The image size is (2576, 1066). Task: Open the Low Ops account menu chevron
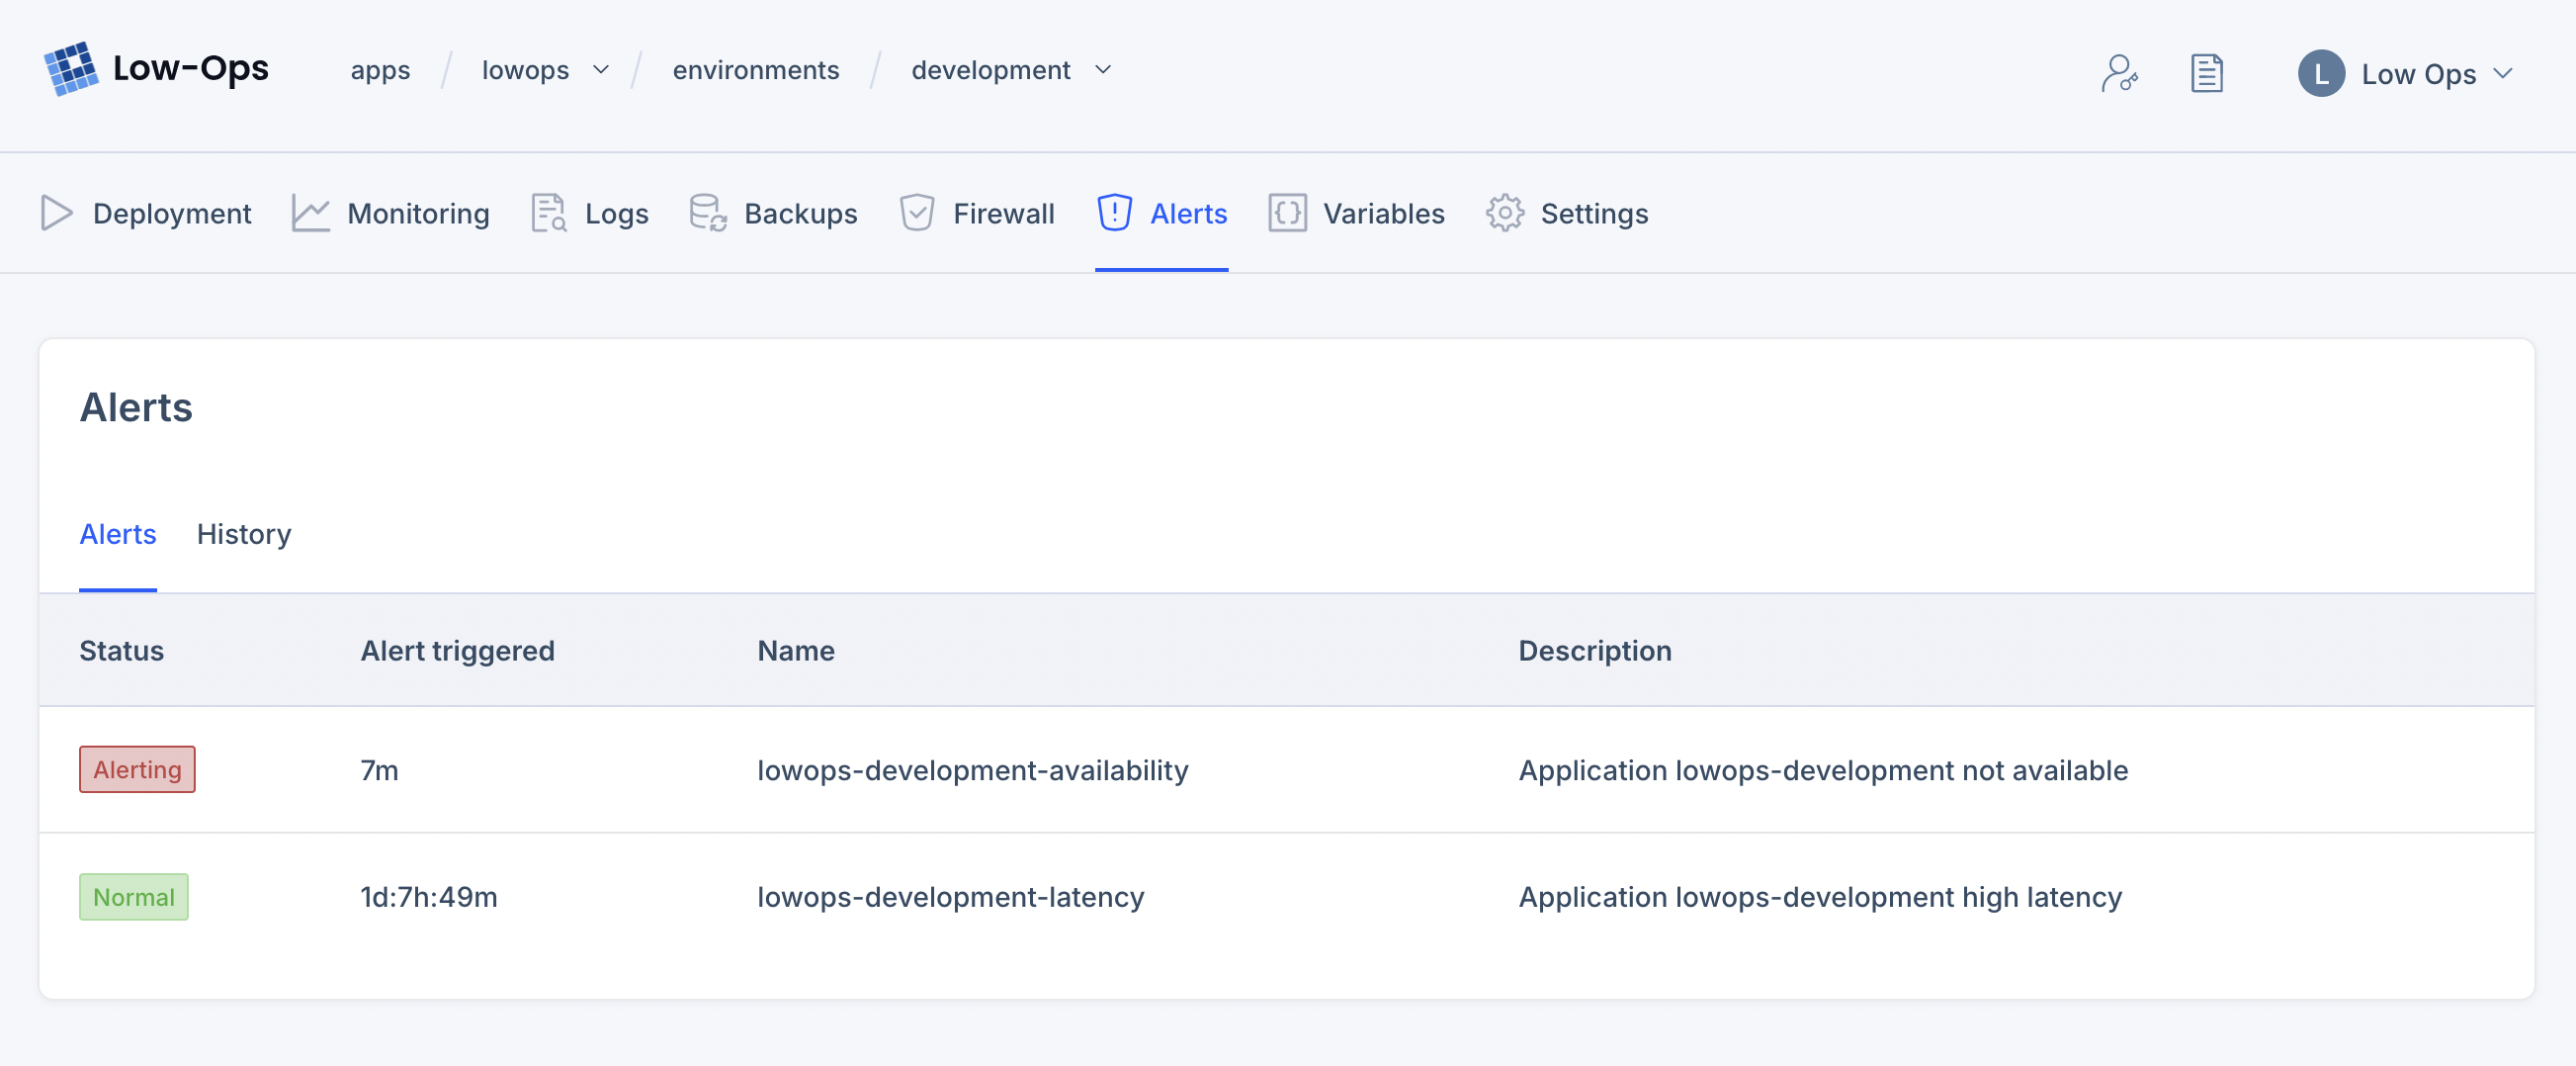pyautogui.click(x=2502, y=74)
